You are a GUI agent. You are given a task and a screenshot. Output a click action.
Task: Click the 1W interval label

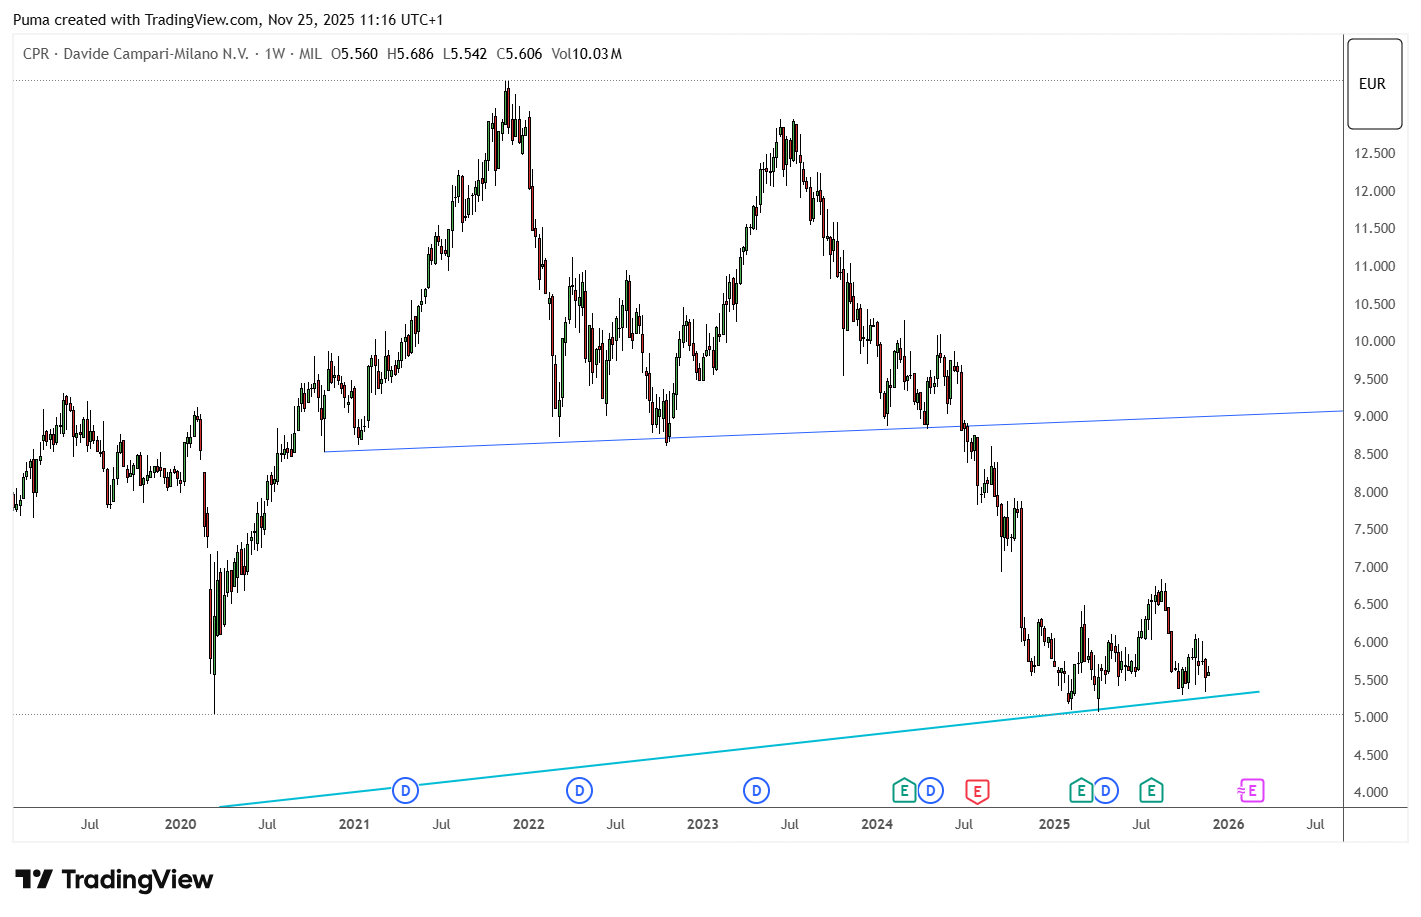pyautogui.click(x=275, y=54)
